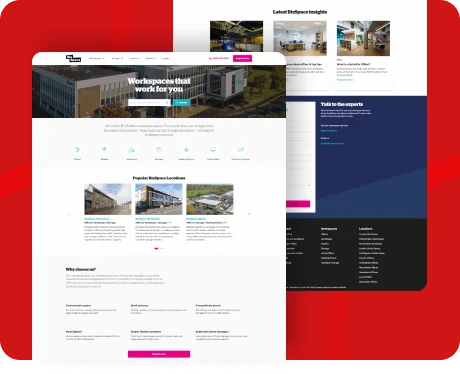Image resolution: width=460 pixels, height=374 pixels.
Task: Open the Insights nav item
Action: pyautogui.click(x=165, y=58)
